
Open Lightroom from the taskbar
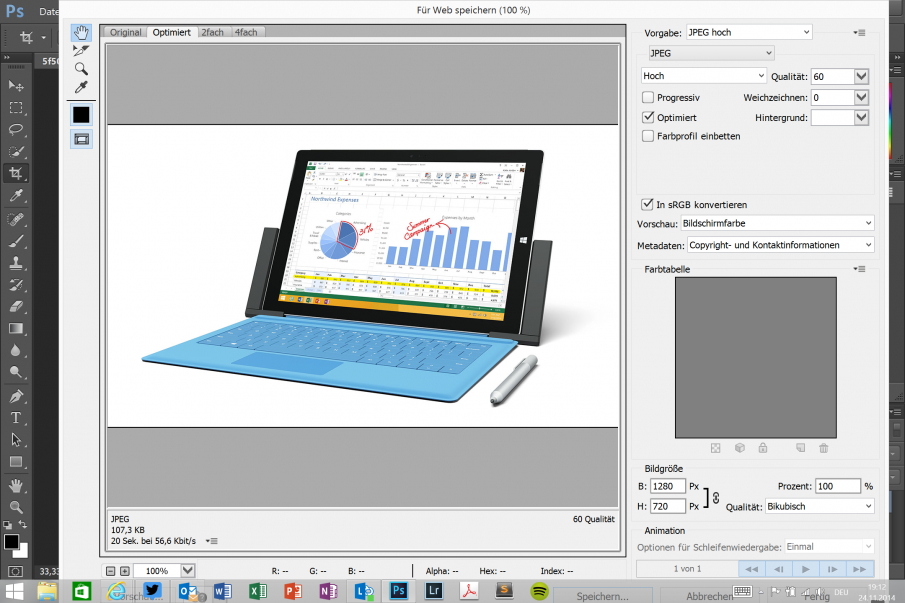pyautogui.click(x=433, y=591)
